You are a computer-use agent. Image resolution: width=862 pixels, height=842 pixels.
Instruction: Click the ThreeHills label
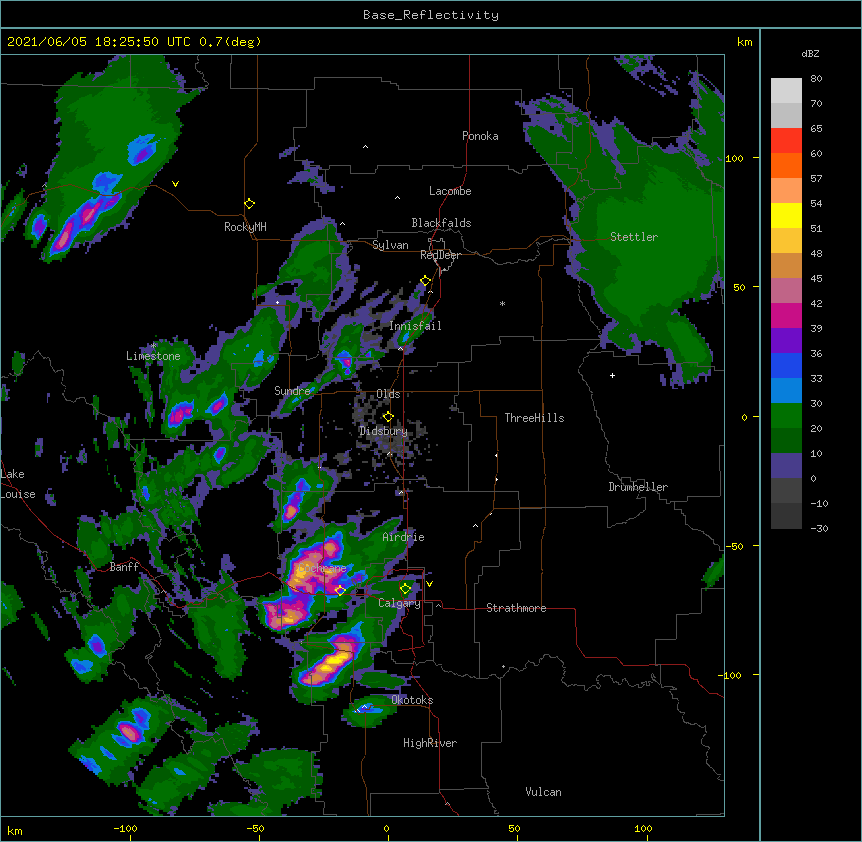534,418
